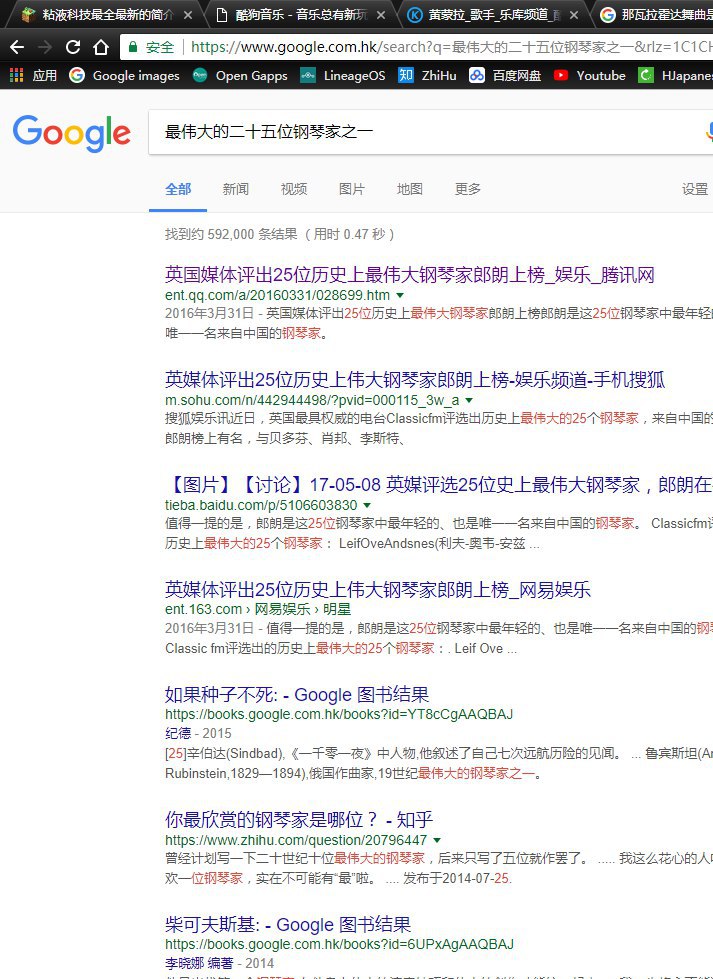Switch to the 图片 search tab
Viewport: 713px width, 979px height.
pyautogui.click(x=351, y=189)
